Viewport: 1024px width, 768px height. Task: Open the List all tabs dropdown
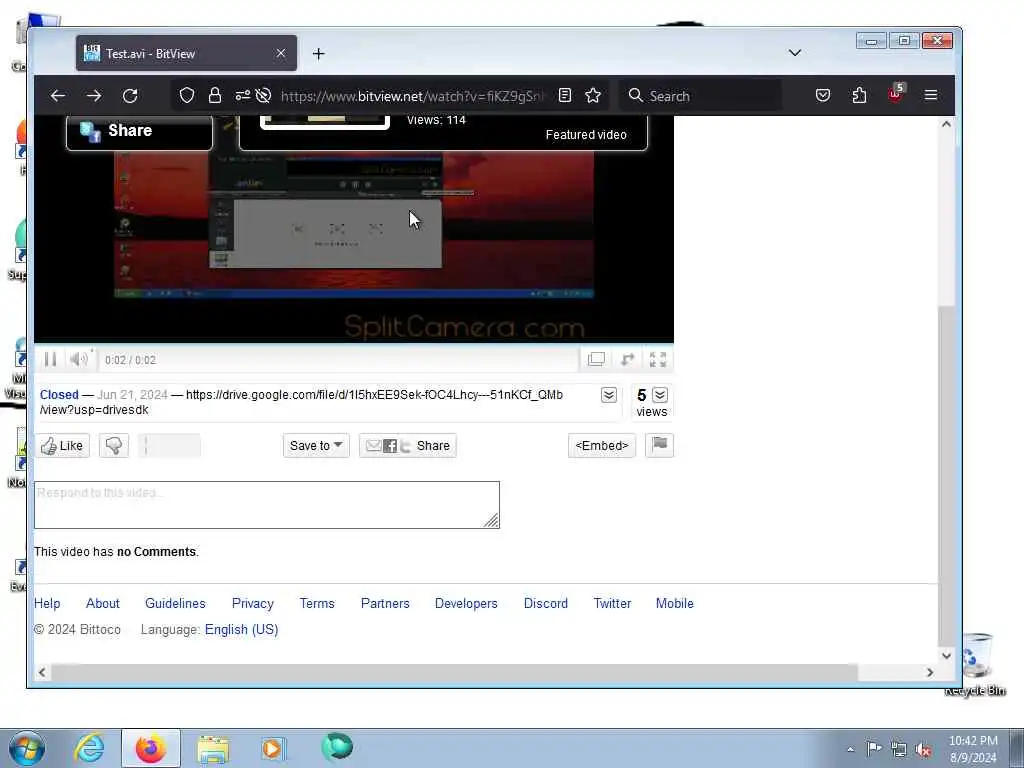pyautogui.click(x=795, y=53)
